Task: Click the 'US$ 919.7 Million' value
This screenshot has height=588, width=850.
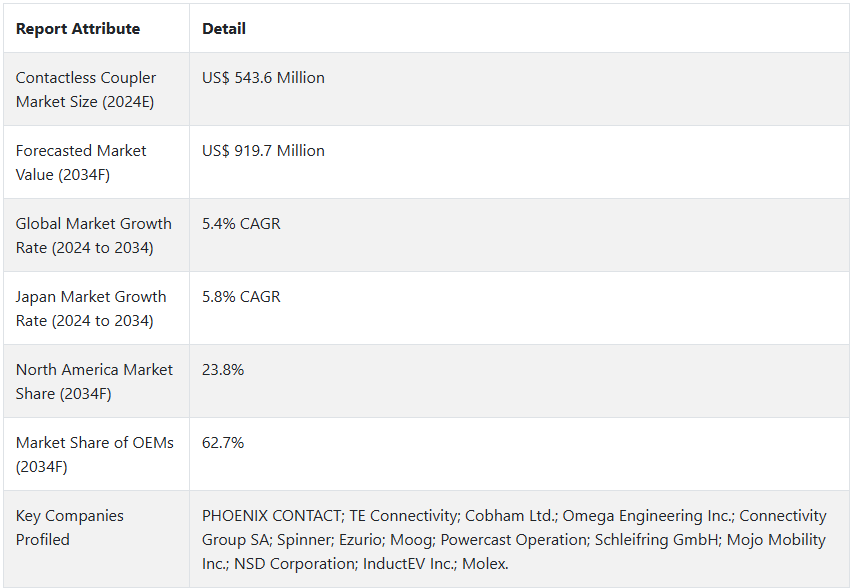Action: click(x=263, y=151)
